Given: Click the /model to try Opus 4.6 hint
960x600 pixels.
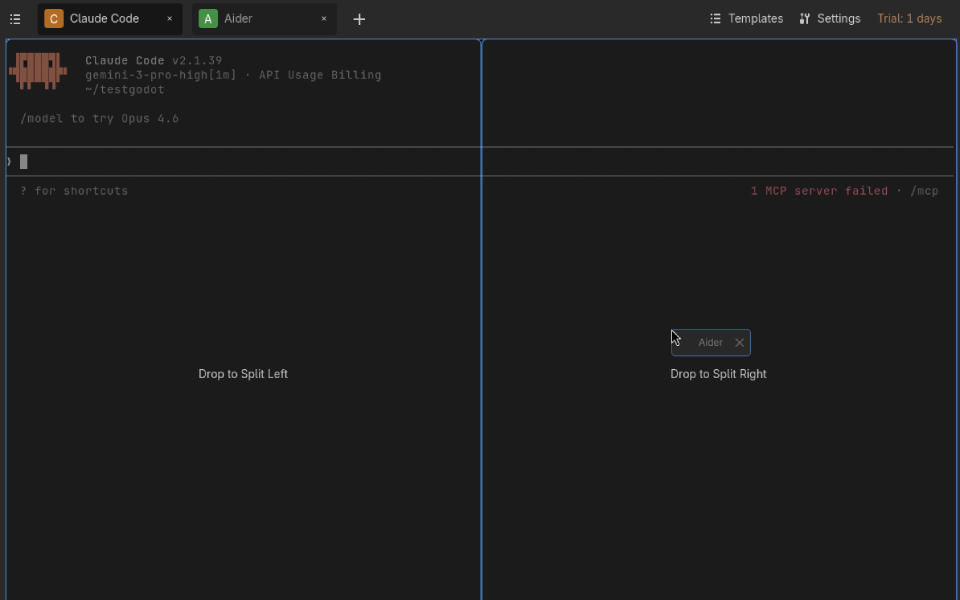Looking at the screenshot, I should (98, 118).
